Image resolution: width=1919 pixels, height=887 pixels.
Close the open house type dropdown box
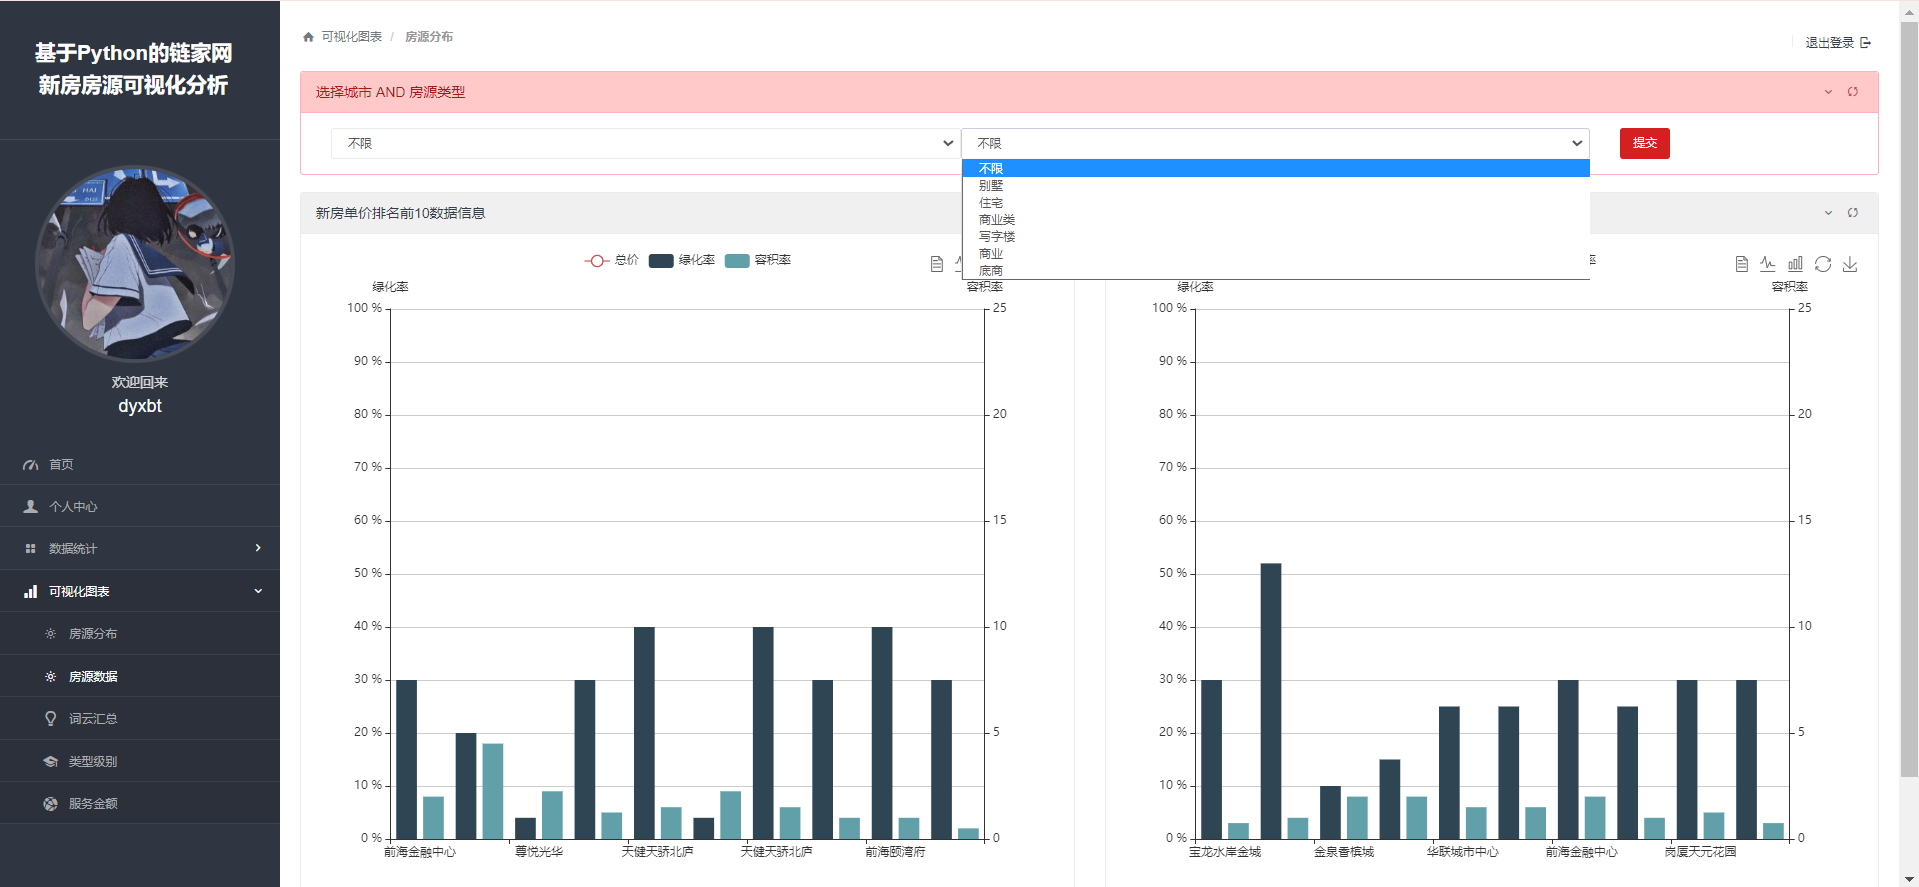pos(1275,144)
